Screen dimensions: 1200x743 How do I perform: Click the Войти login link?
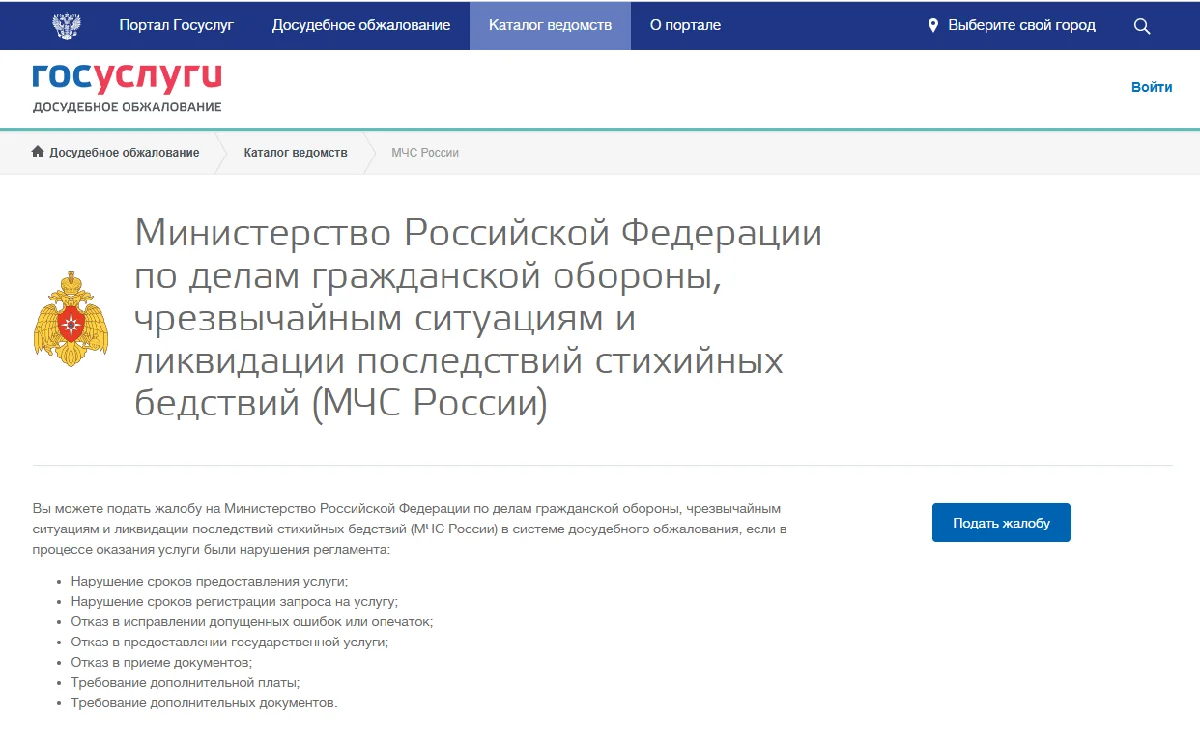(x=1152, y=87)
